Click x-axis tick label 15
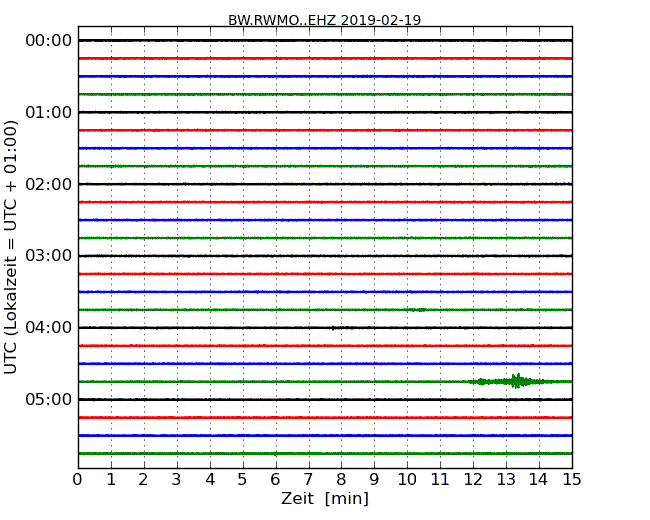This screenshot has width=650, height=520. pyautogui.click(x=572, y=479)
